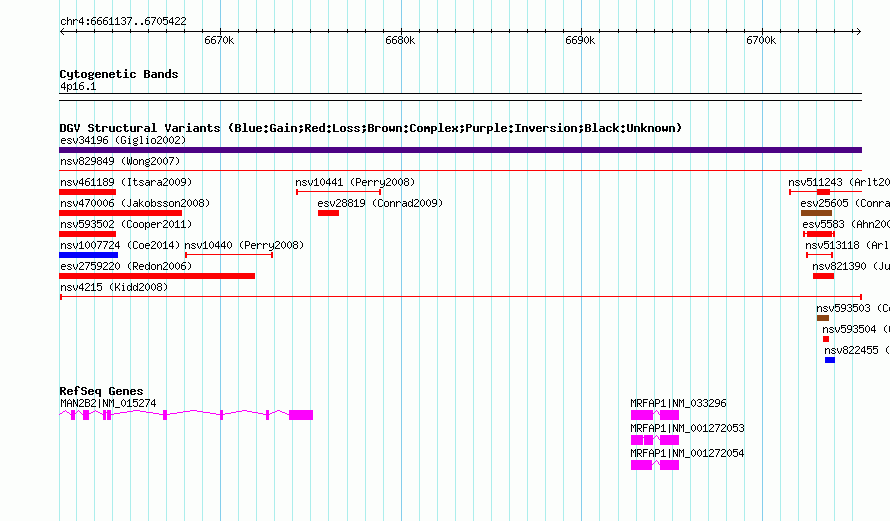The image size is (890, 521).
Task: Click the 6680k ruler mark
Action: click(400, 40)
